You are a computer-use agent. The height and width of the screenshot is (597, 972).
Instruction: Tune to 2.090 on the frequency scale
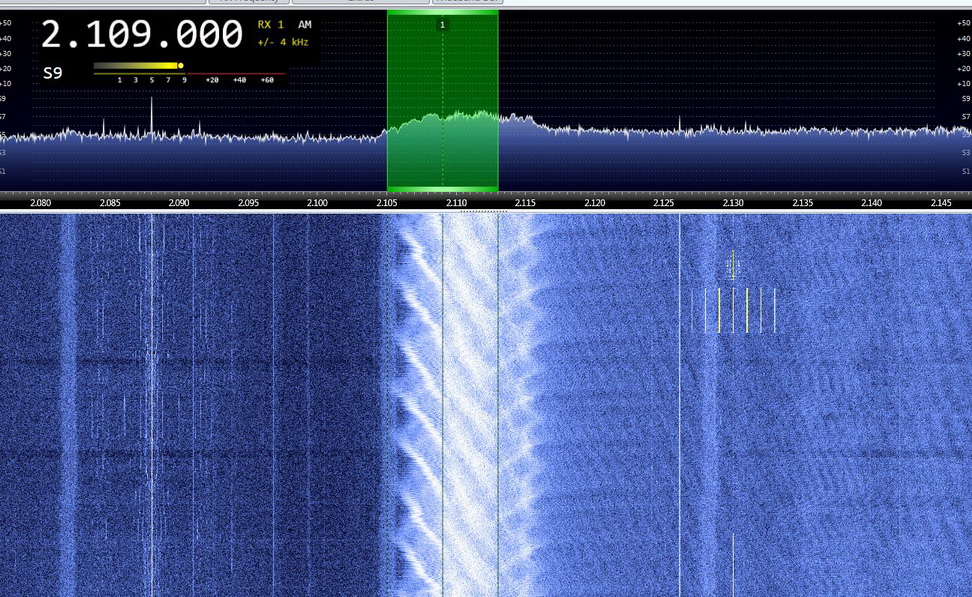(x=179, y=203)
